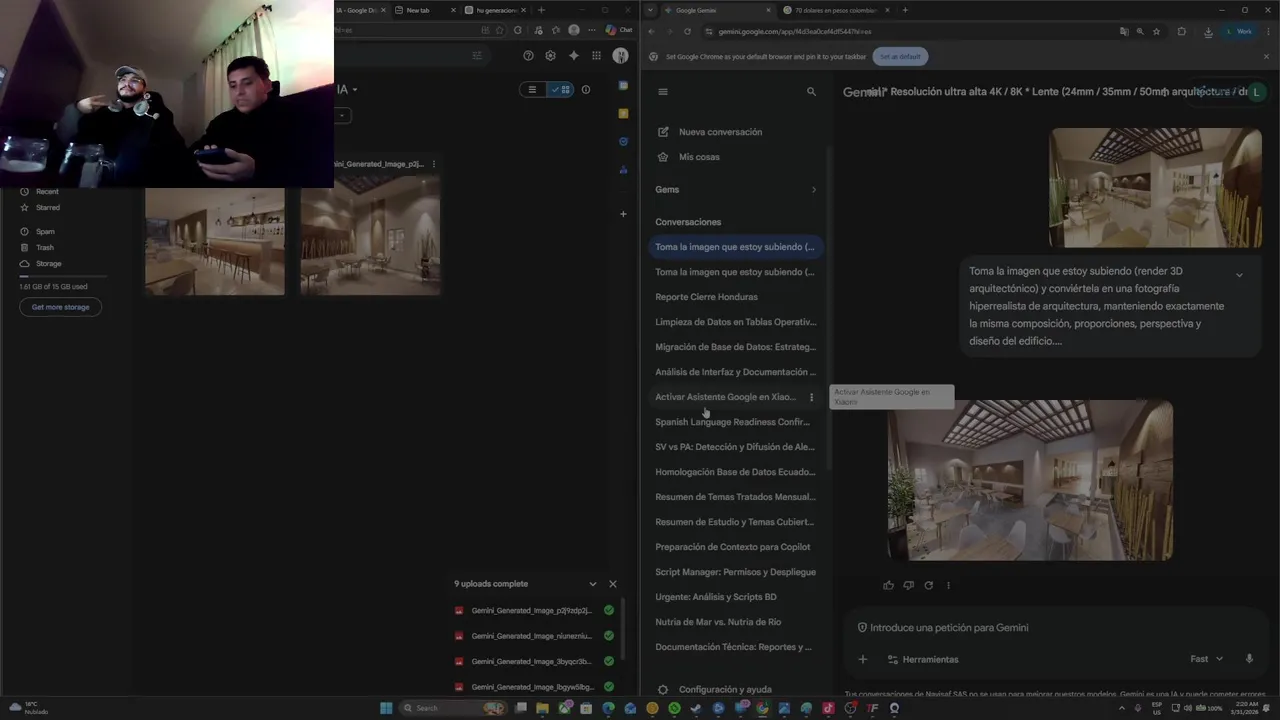
Task: Show Drive view details info icon
Action: point(586,89)
